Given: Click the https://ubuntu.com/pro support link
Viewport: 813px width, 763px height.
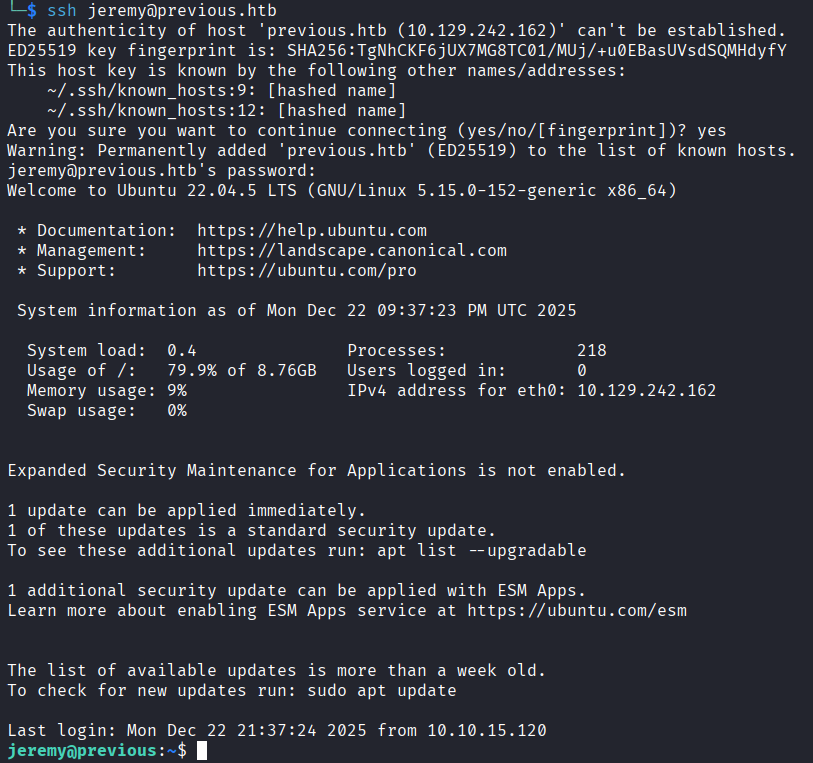Looking at the screenshot, I should pos(306,270).
